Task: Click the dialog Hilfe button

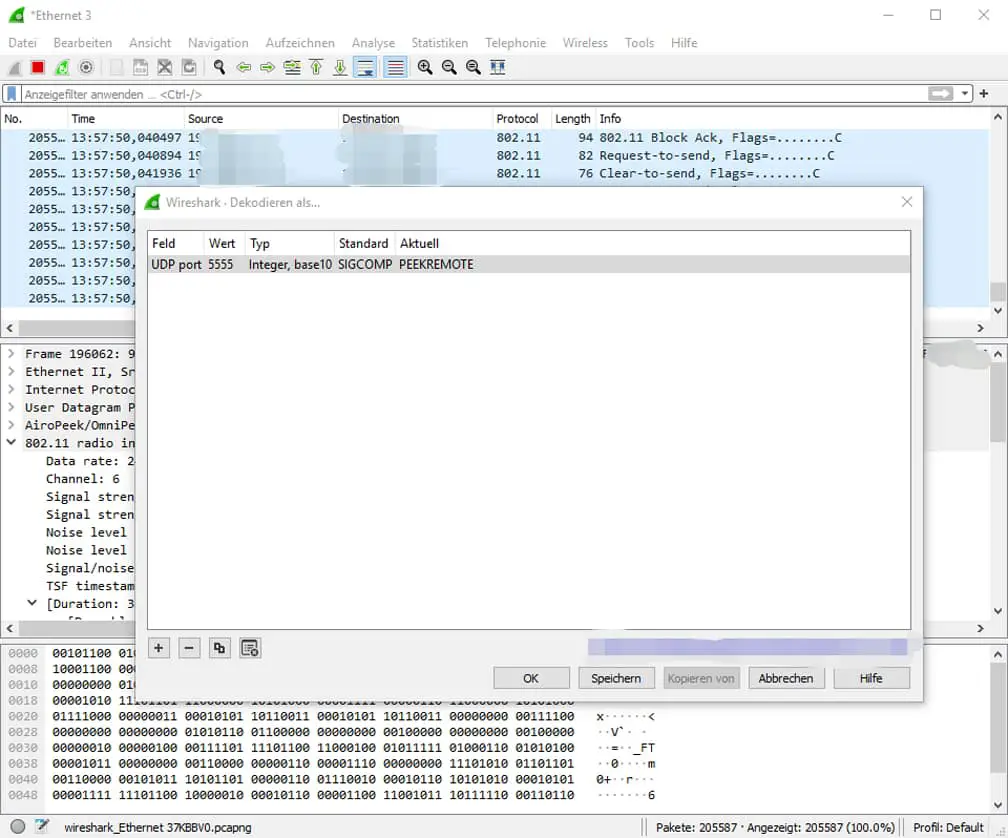Action: [x=871, y=678]
